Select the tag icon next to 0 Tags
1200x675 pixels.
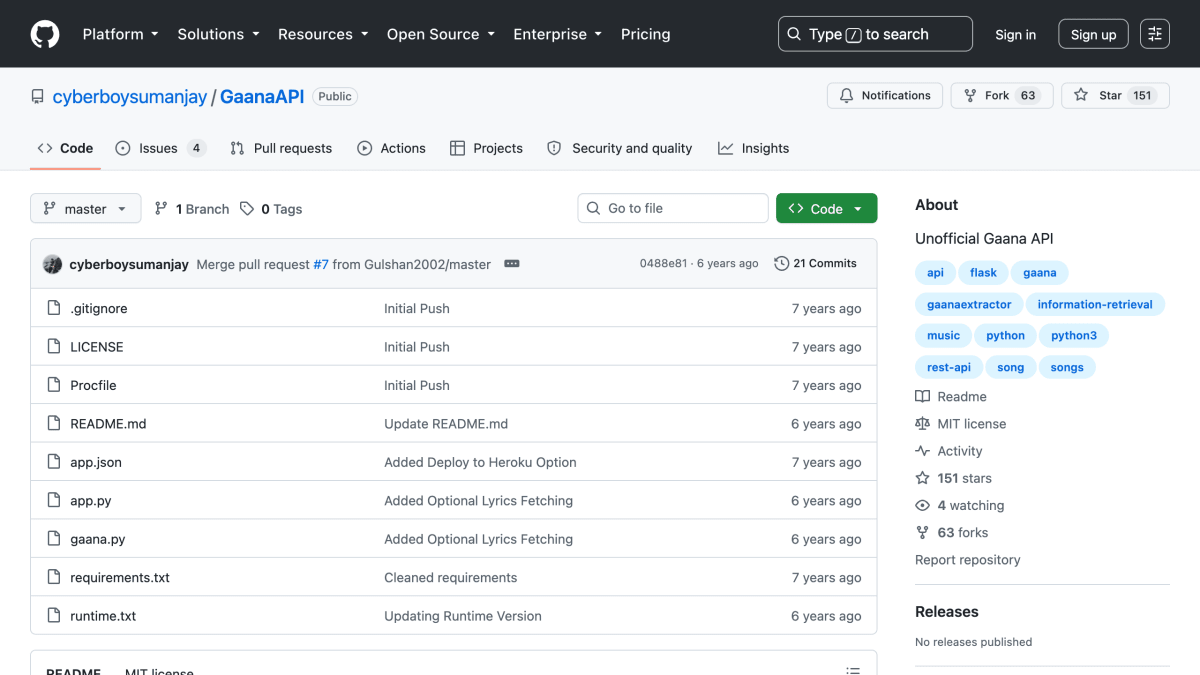247,209
